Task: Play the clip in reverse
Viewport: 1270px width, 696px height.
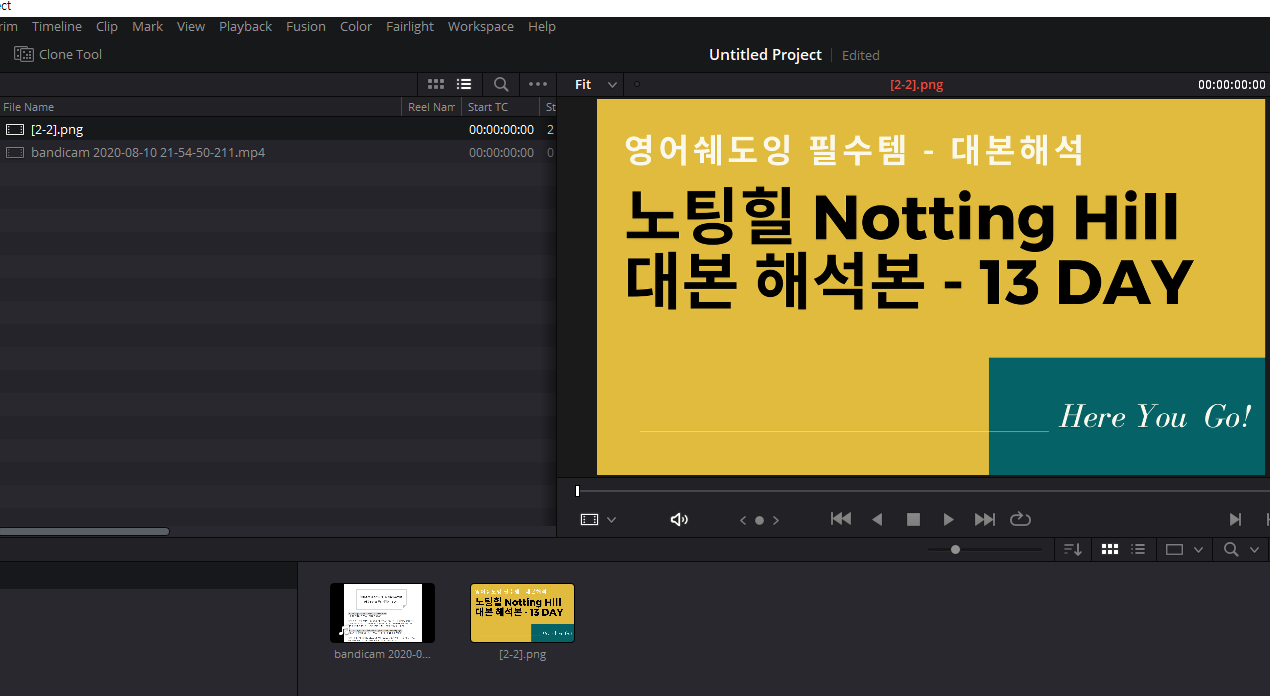Action: [877, 519]
